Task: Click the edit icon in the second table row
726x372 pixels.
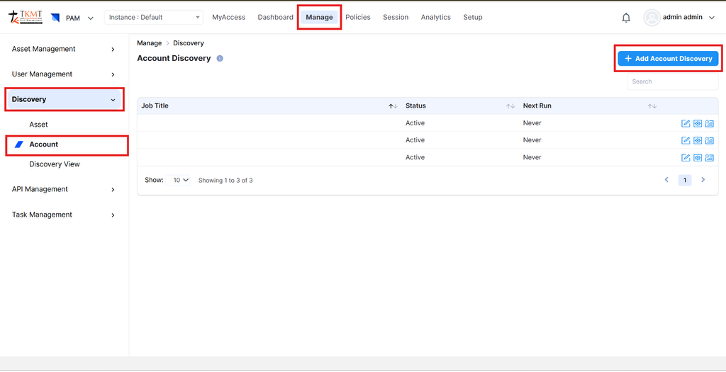Action: [x=686, y=140]
